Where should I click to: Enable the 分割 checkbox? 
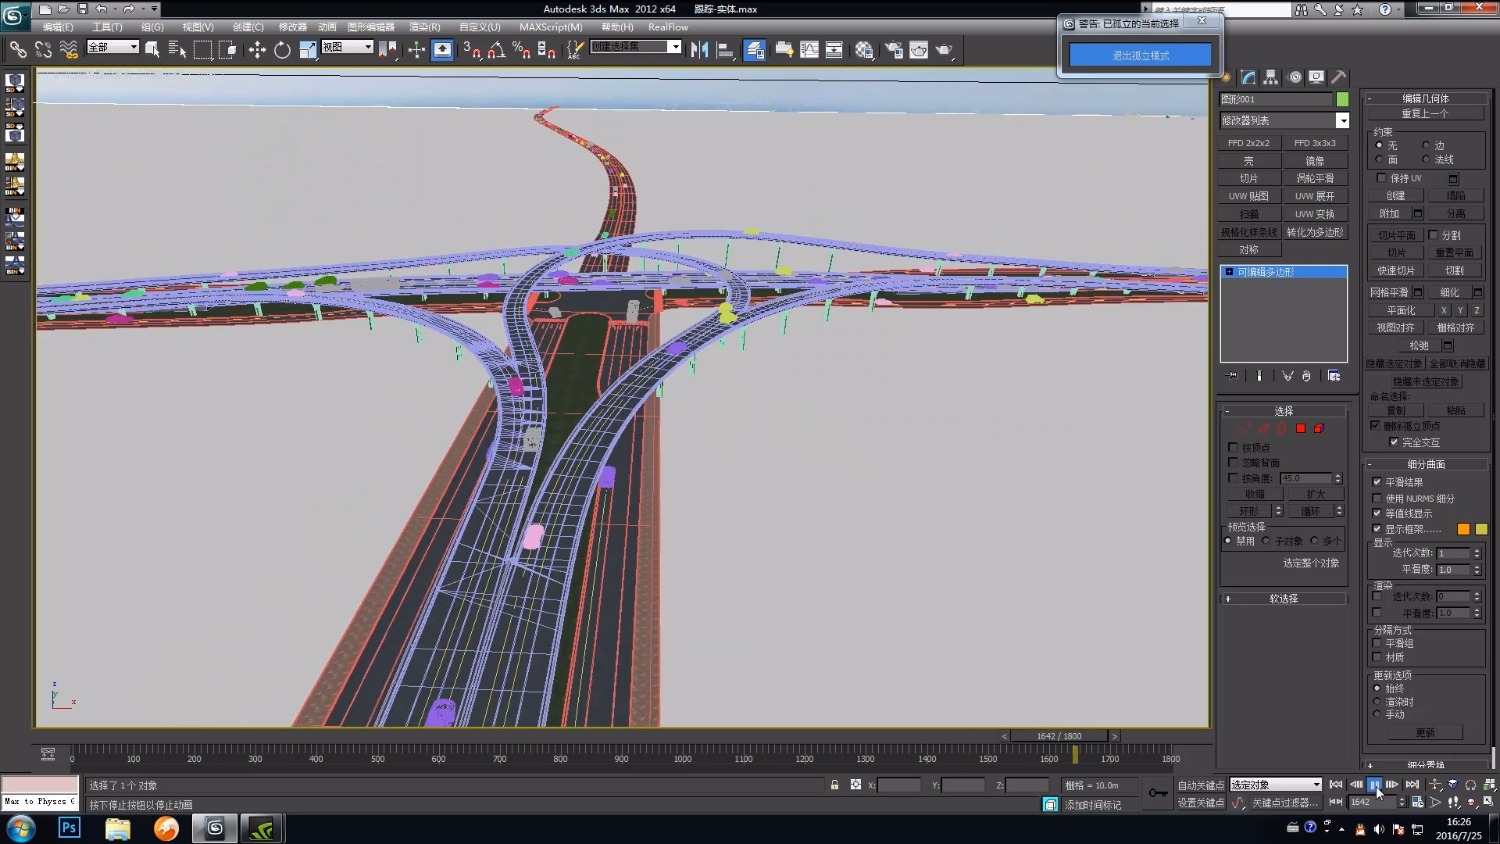pos(1433,235)
